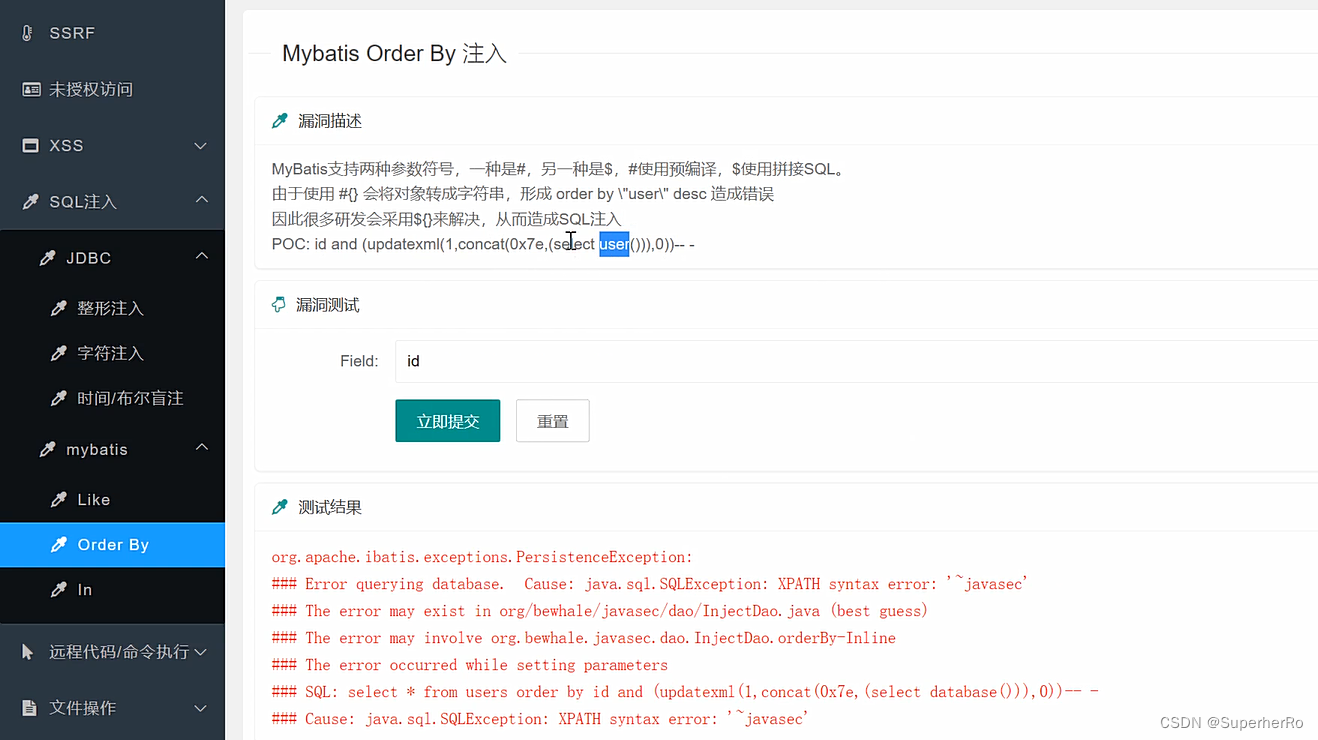Screen dimensions: 1318x740
Task: Click the highlighted word user in POC
Action: click(x=614, y=244)
